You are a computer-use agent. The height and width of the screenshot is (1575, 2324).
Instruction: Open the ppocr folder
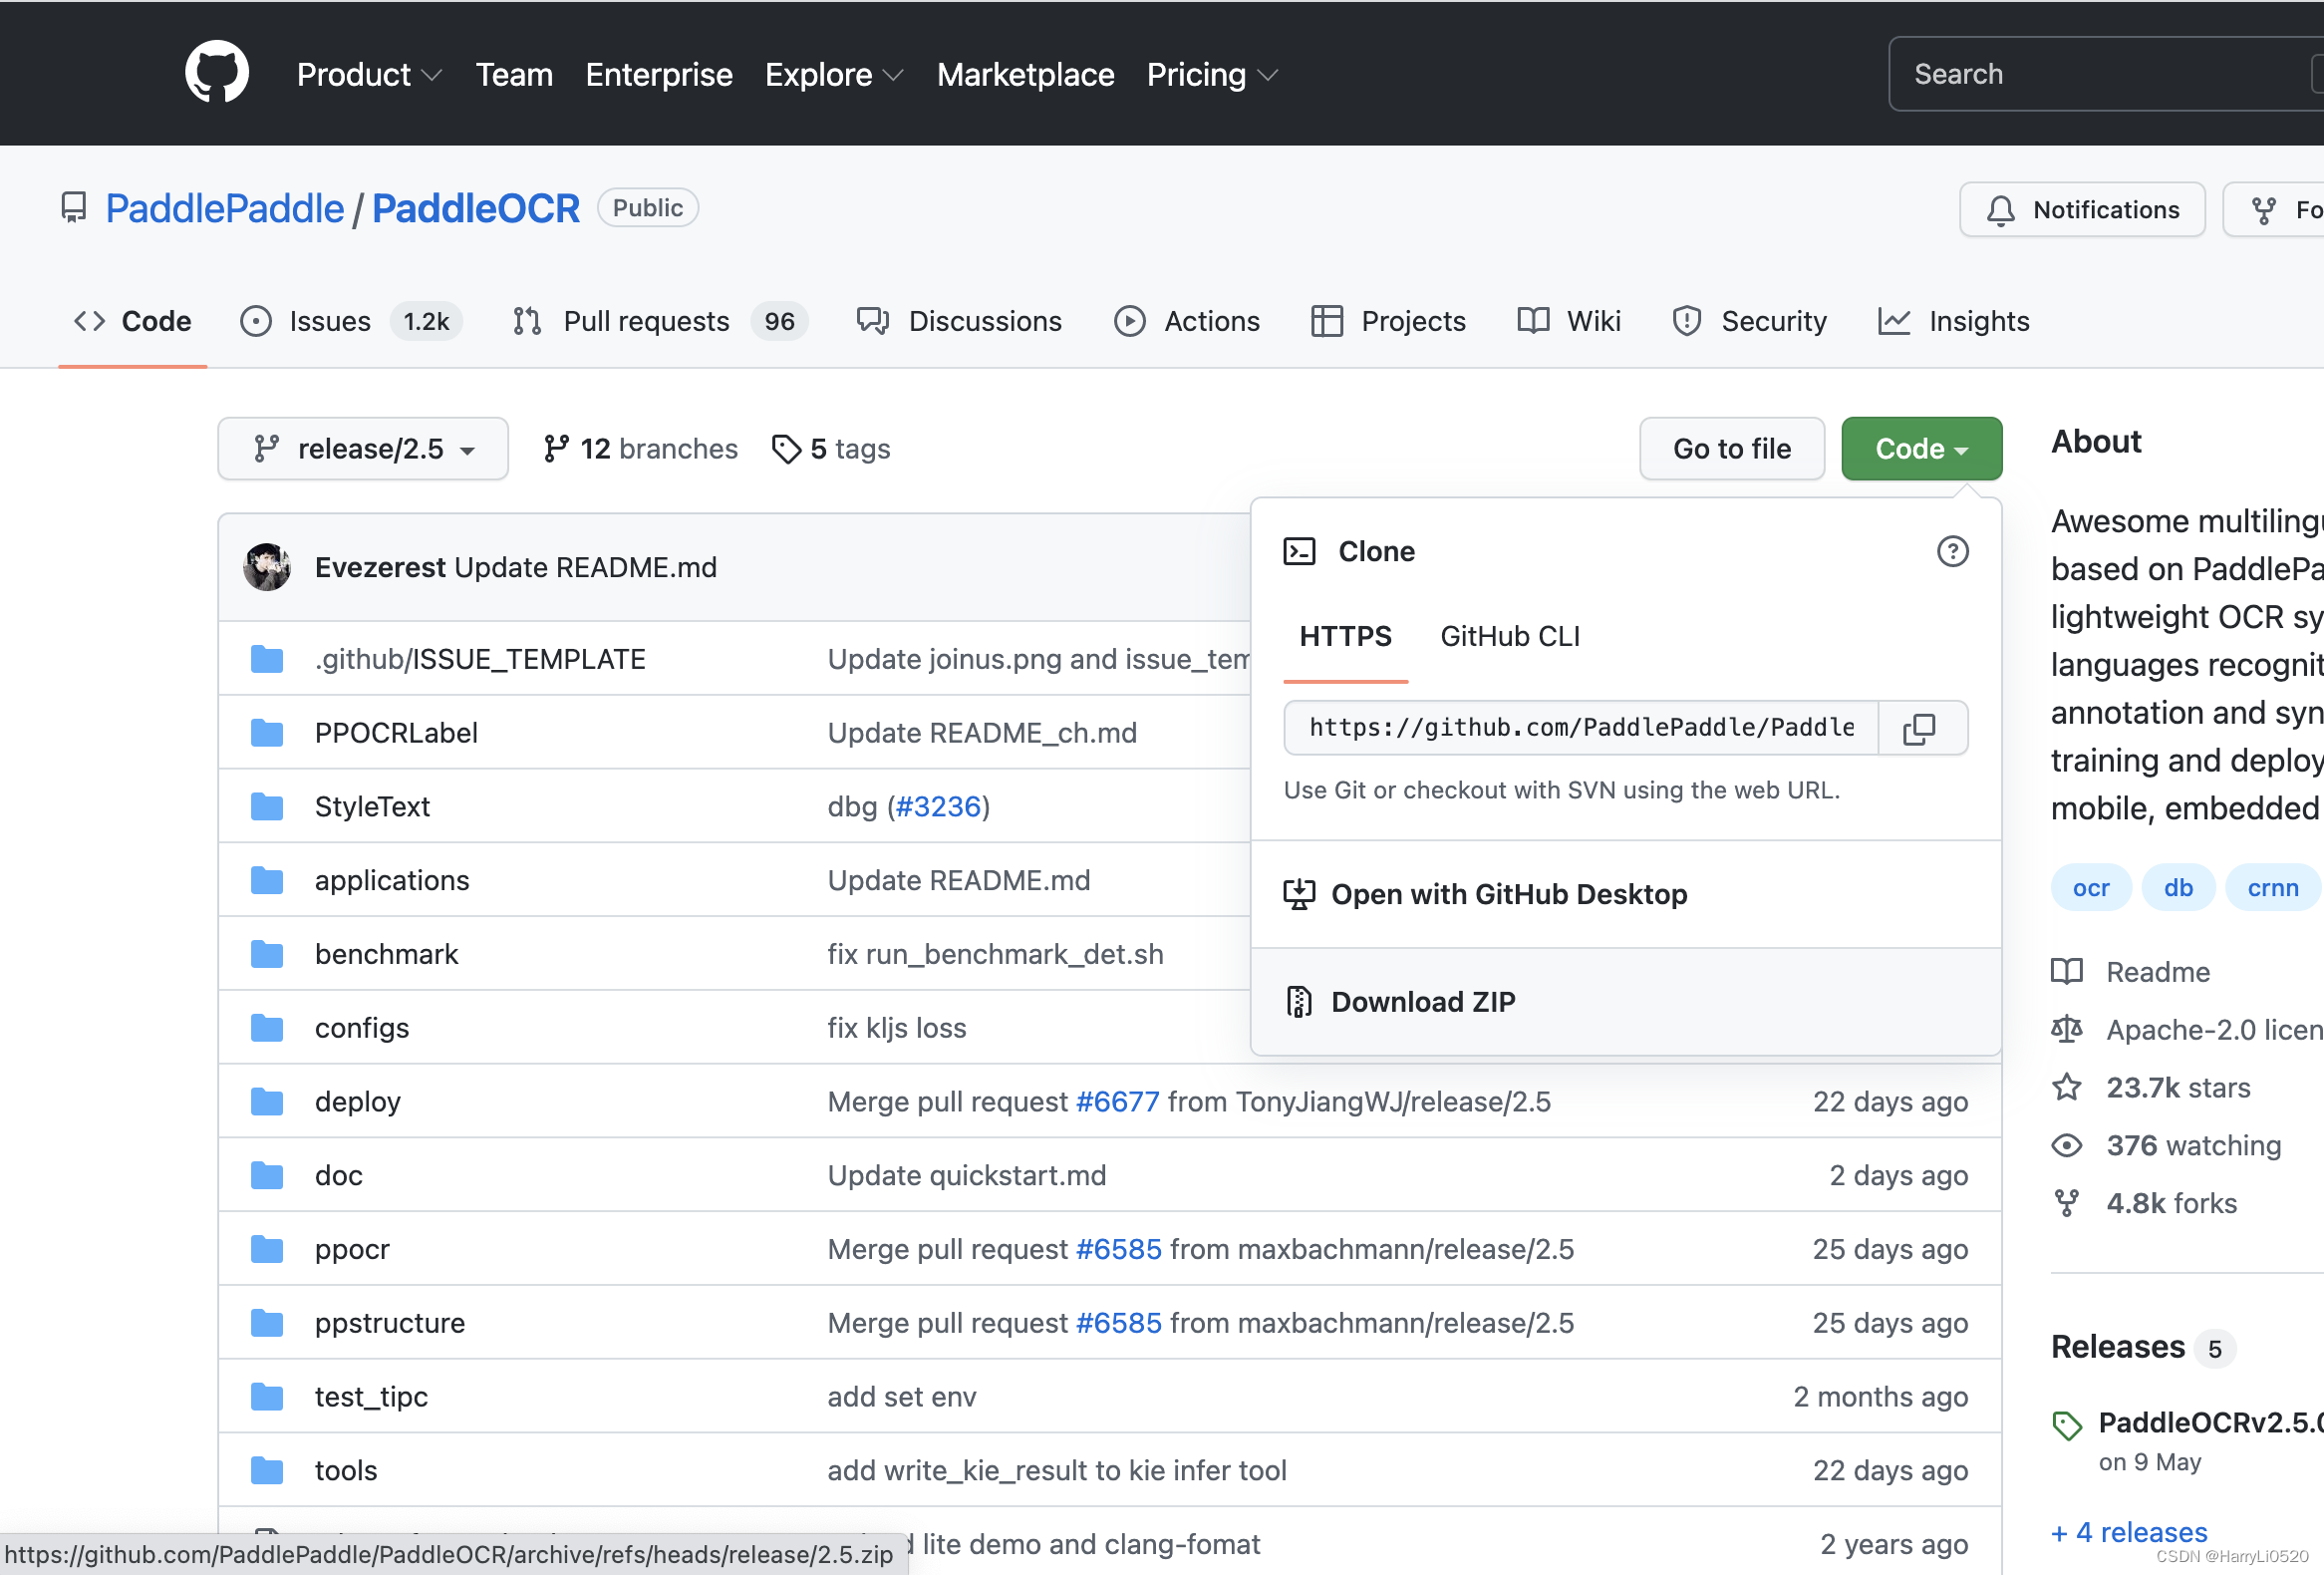[352, 1249]
